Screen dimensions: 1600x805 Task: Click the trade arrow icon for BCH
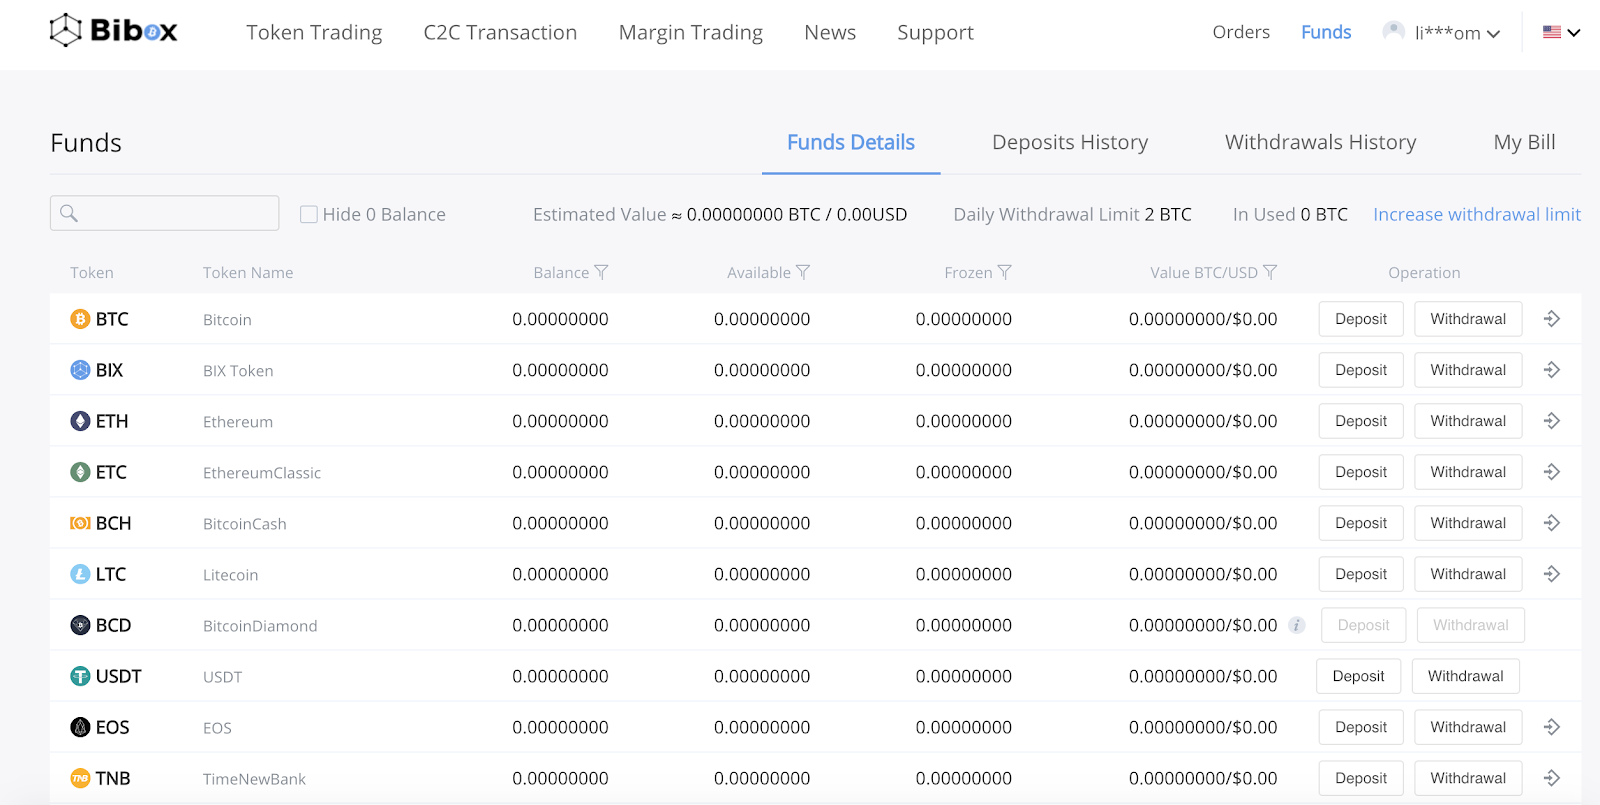coord(1552,523)
